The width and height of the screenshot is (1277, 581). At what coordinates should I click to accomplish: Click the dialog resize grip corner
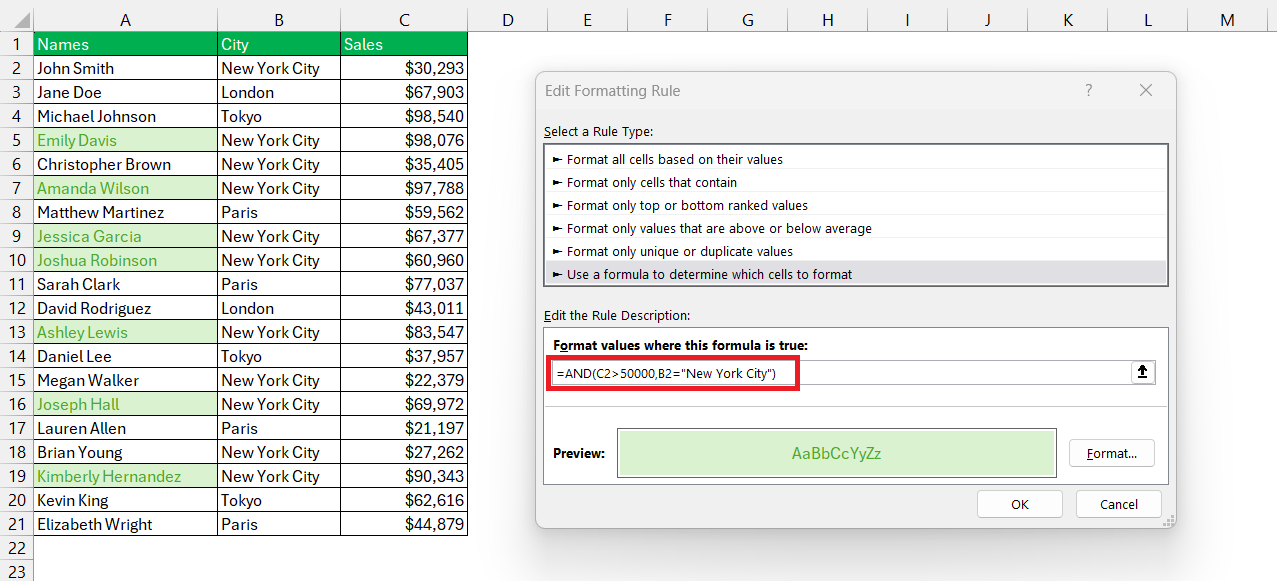(x=1167, y=520)
